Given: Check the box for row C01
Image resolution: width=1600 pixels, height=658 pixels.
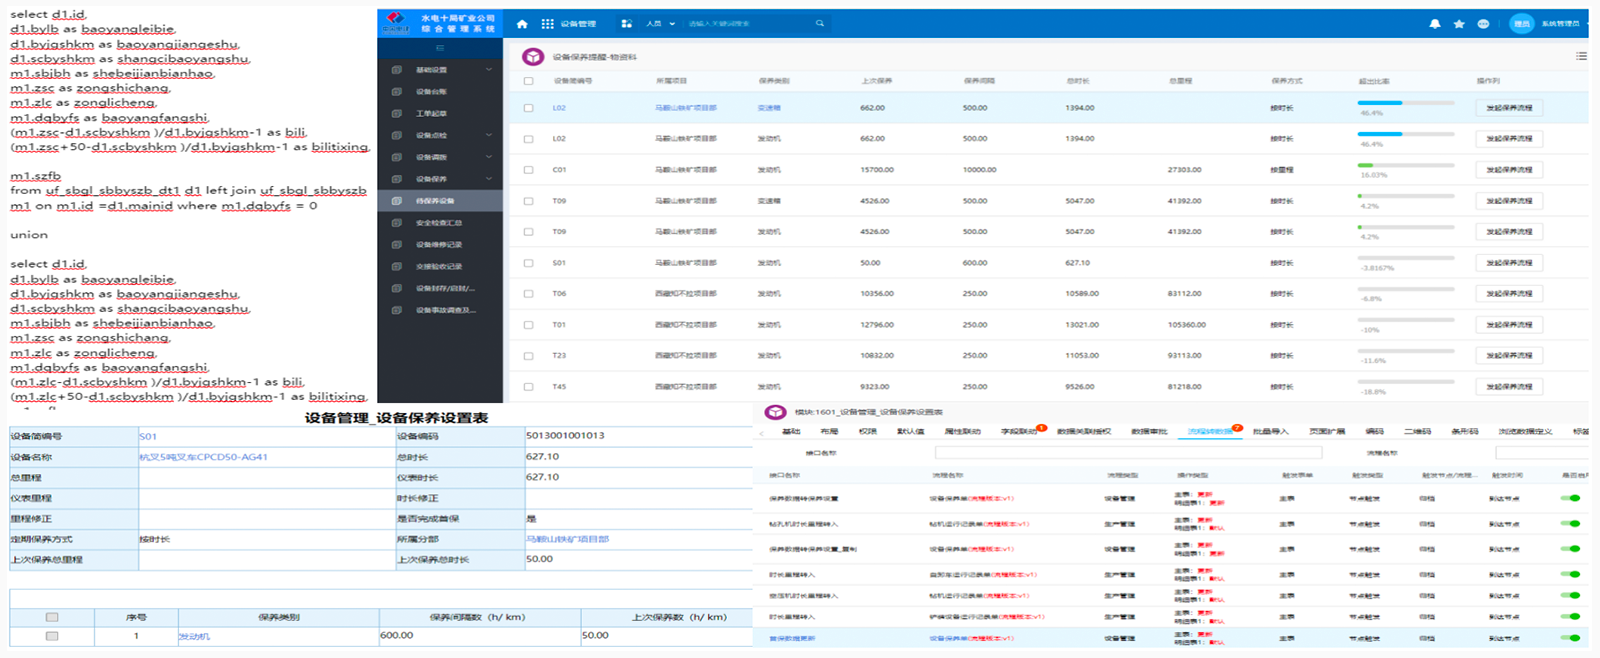Looking at the screenshot, I should [528, 170].
